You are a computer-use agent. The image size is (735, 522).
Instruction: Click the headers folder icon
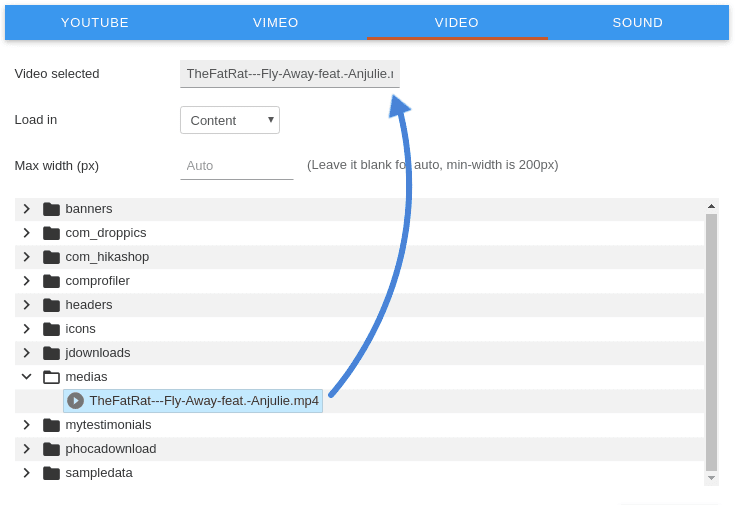click(x=51, y=305)
